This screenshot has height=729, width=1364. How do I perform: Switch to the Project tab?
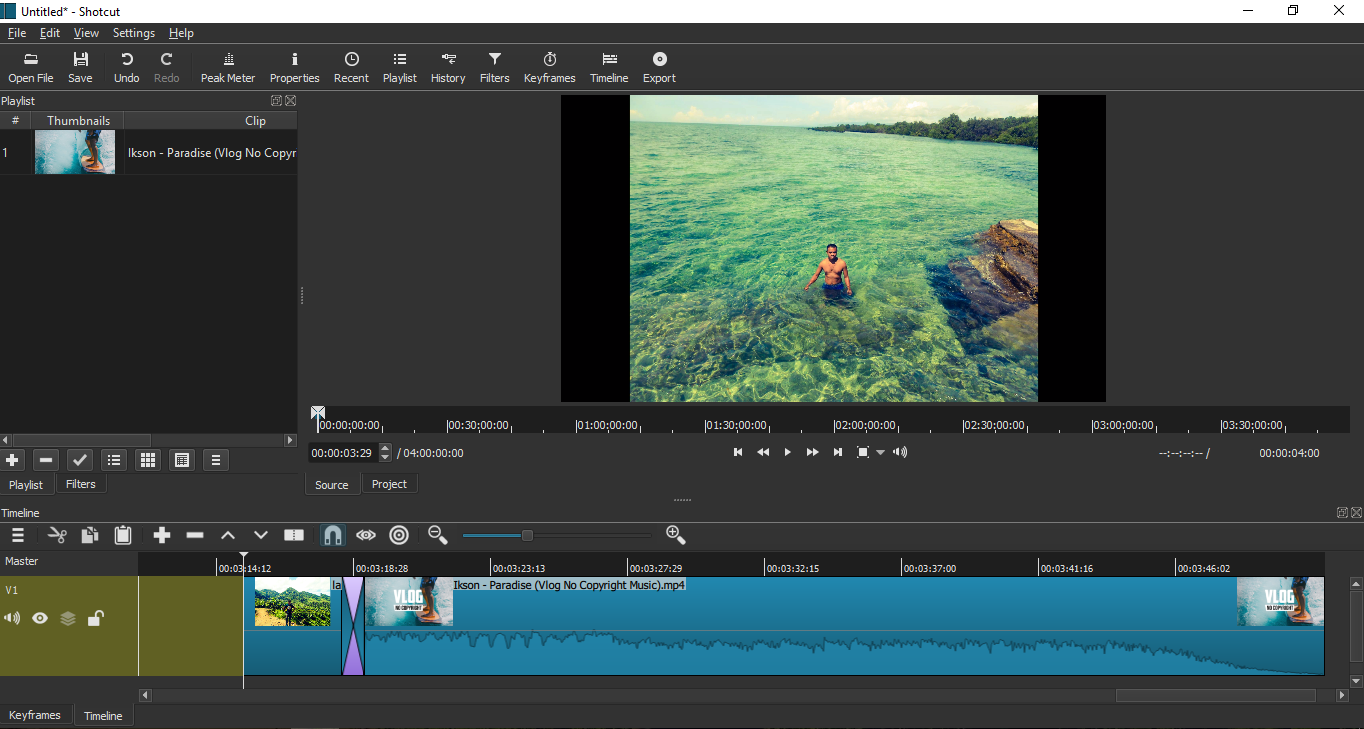pos(389,484)
